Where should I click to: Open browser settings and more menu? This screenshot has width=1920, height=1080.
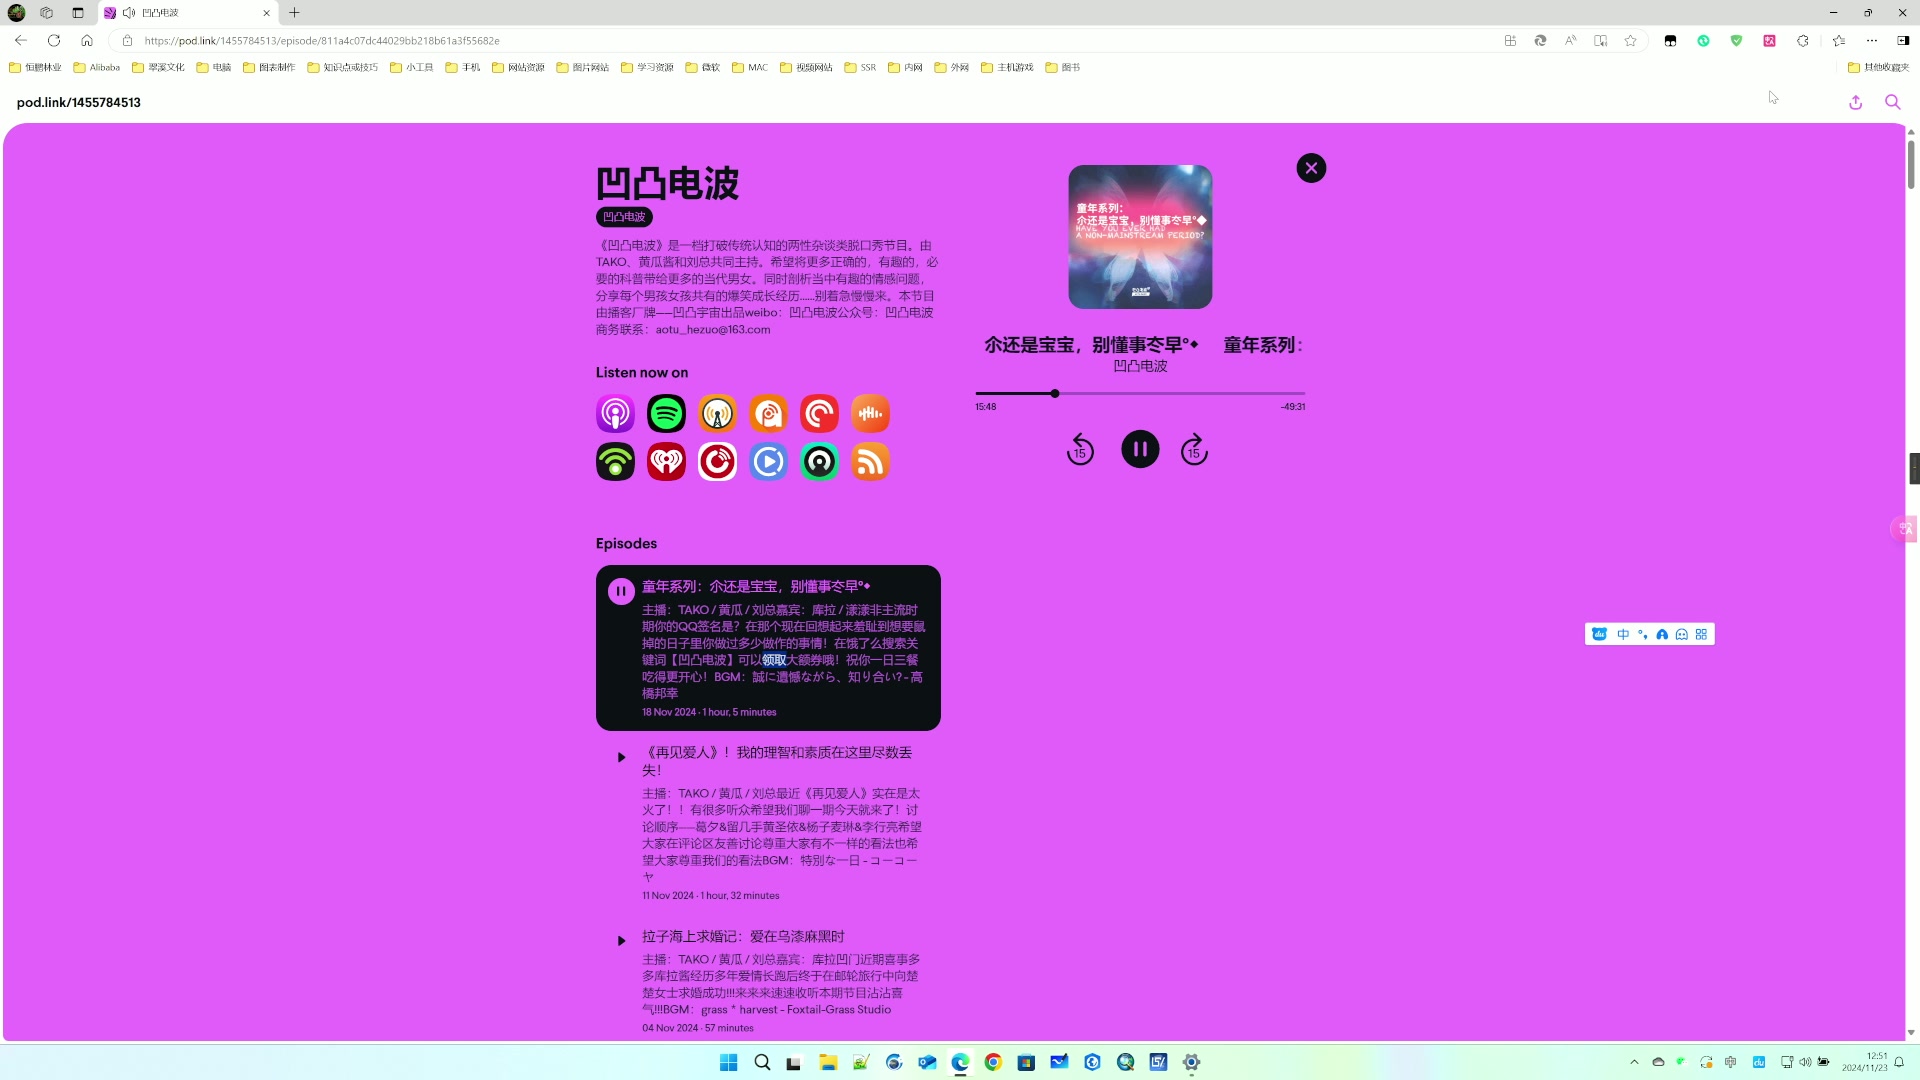tap(1872, 41)
